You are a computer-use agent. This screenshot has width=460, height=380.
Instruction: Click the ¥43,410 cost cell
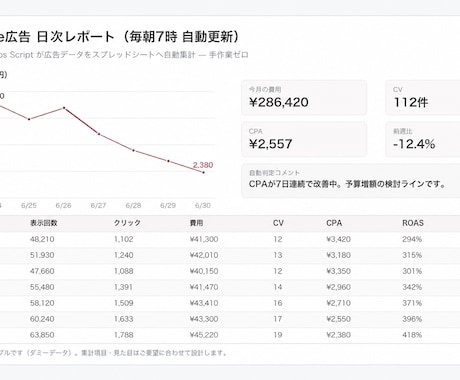point(204,303)
